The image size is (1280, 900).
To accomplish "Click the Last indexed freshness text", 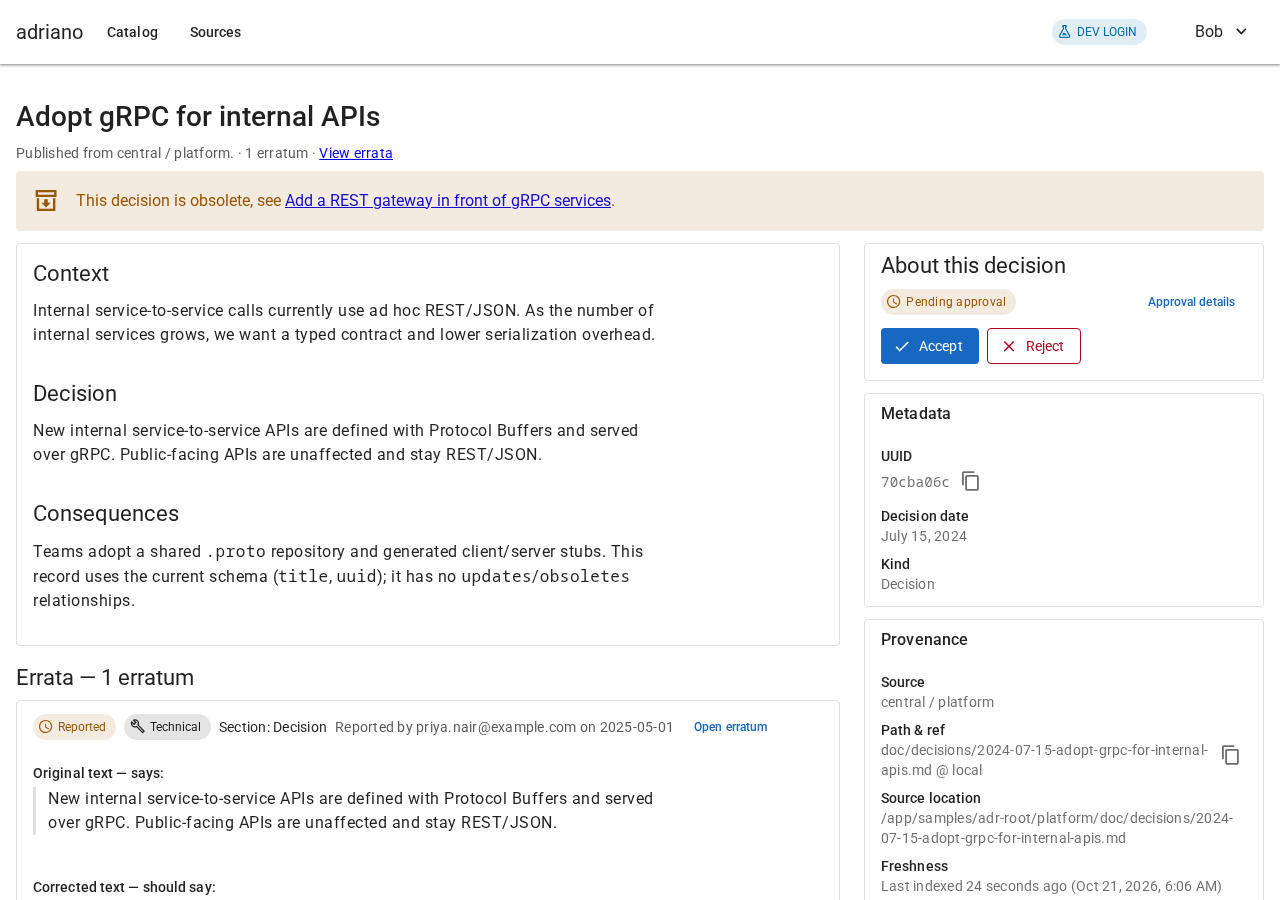I will tap(1051, 886).
